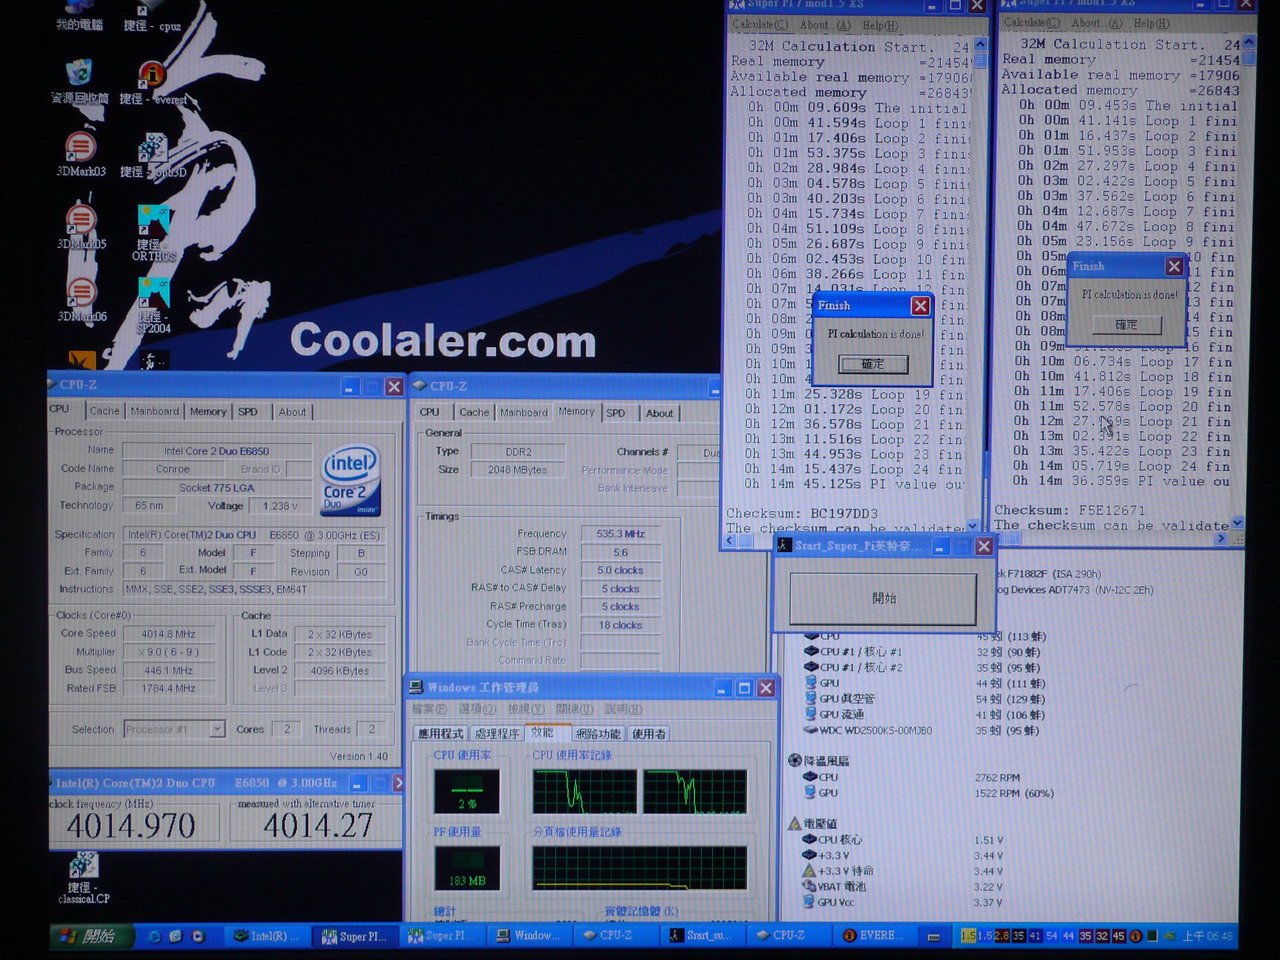Image resolution: width=1280 pixels, height=960 pixels.
Task: Click the 4014.970 clock frequency value
Action: coord(131,826)
